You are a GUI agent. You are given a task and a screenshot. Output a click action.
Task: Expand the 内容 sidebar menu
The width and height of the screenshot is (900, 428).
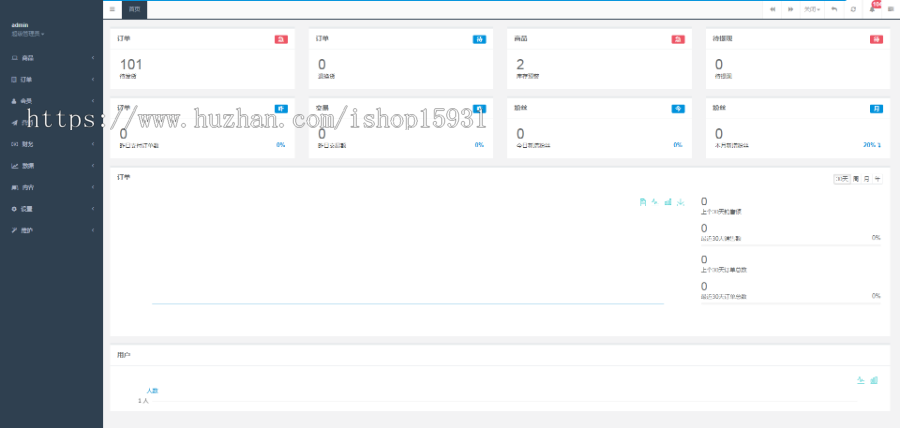pos(52,187)
